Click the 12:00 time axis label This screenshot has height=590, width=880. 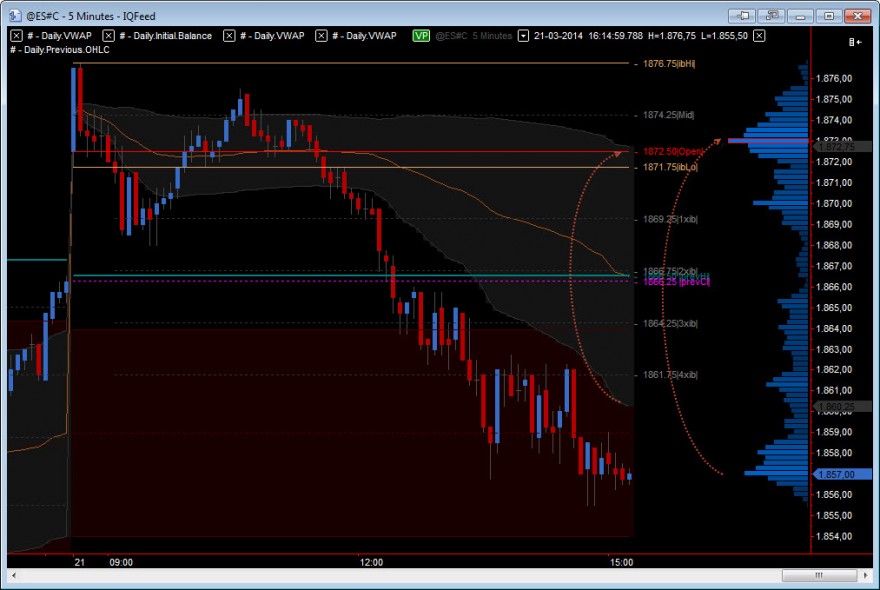pyautogui.click(x=371, y=562)
